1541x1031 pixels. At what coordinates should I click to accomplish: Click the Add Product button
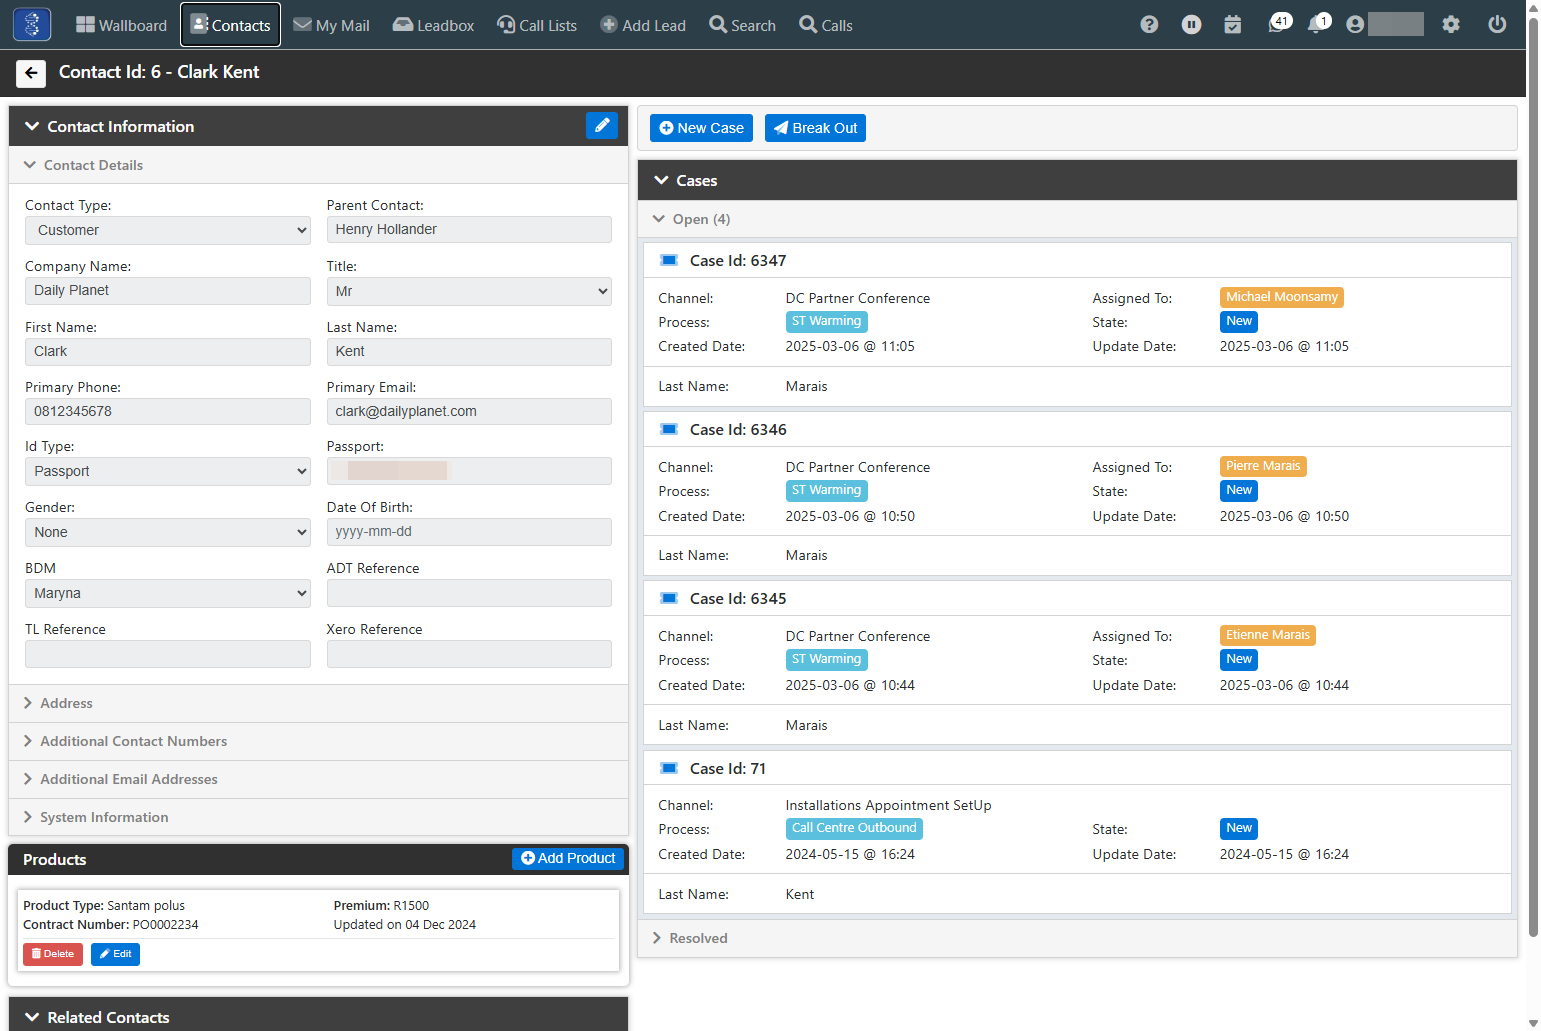pyautogui.click(x=568, y=858)
